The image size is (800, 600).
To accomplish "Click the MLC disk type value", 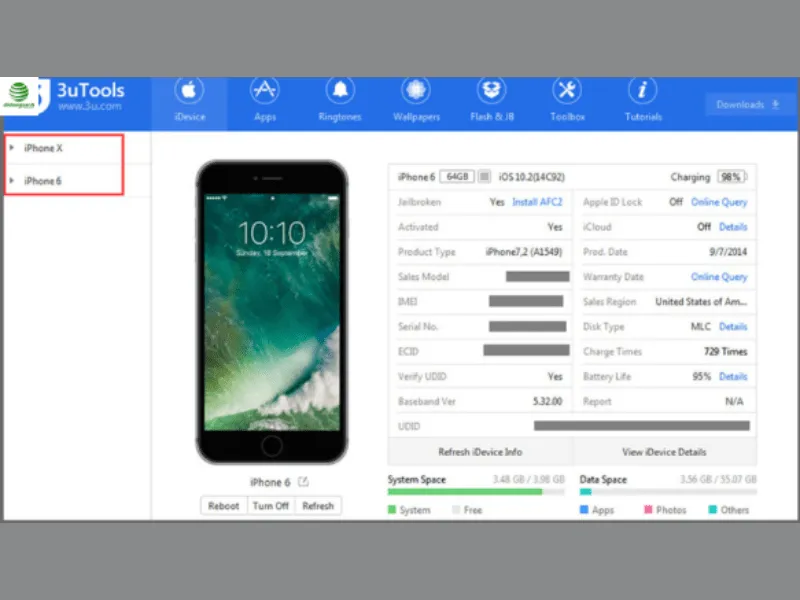I will [701, 327].
